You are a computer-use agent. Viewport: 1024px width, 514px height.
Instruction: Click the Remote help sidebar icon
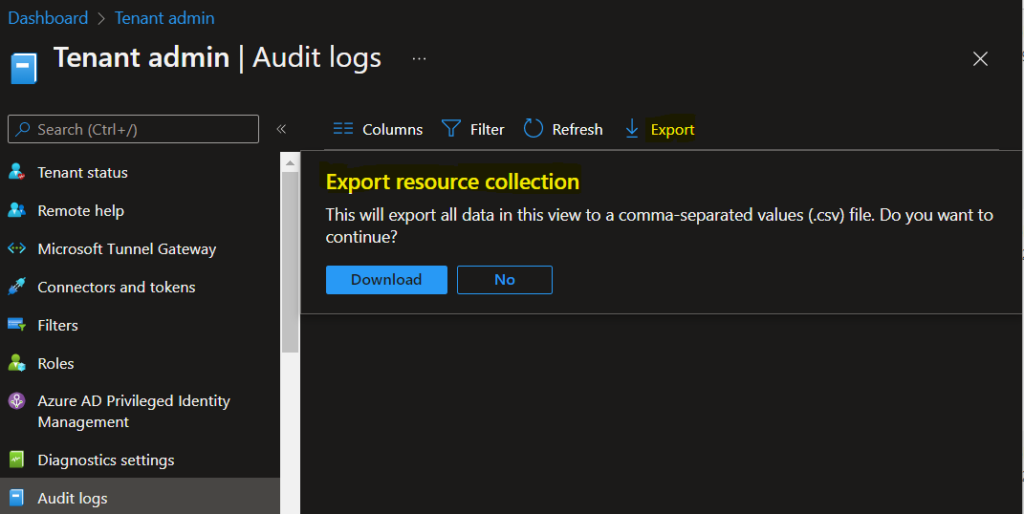pyautogui.click(x=16, y=210)
